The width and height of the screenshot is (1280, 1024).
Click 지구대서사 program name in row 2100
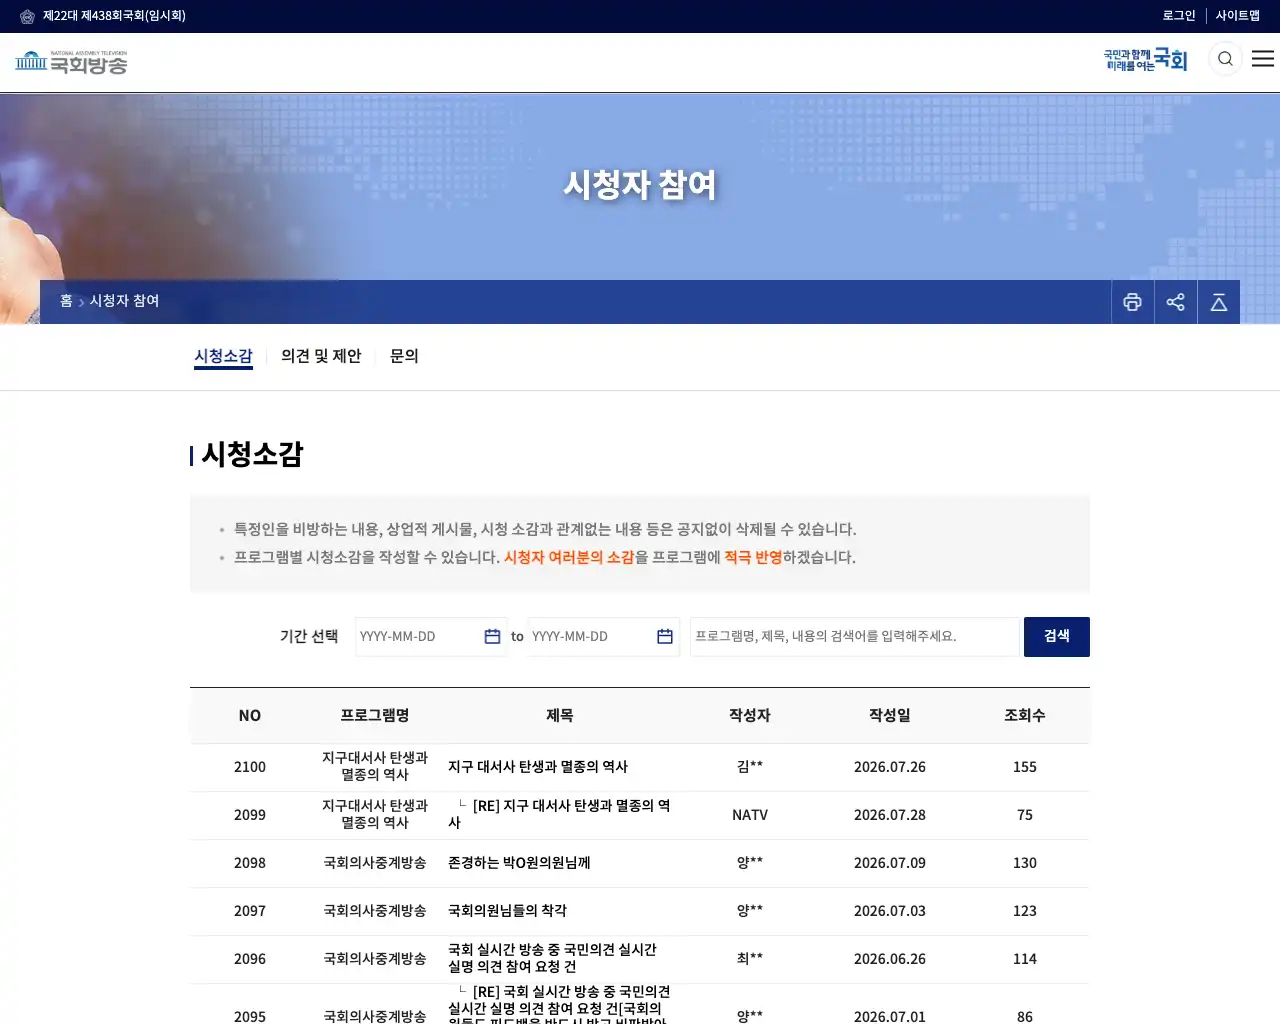[x=375, y=766]
